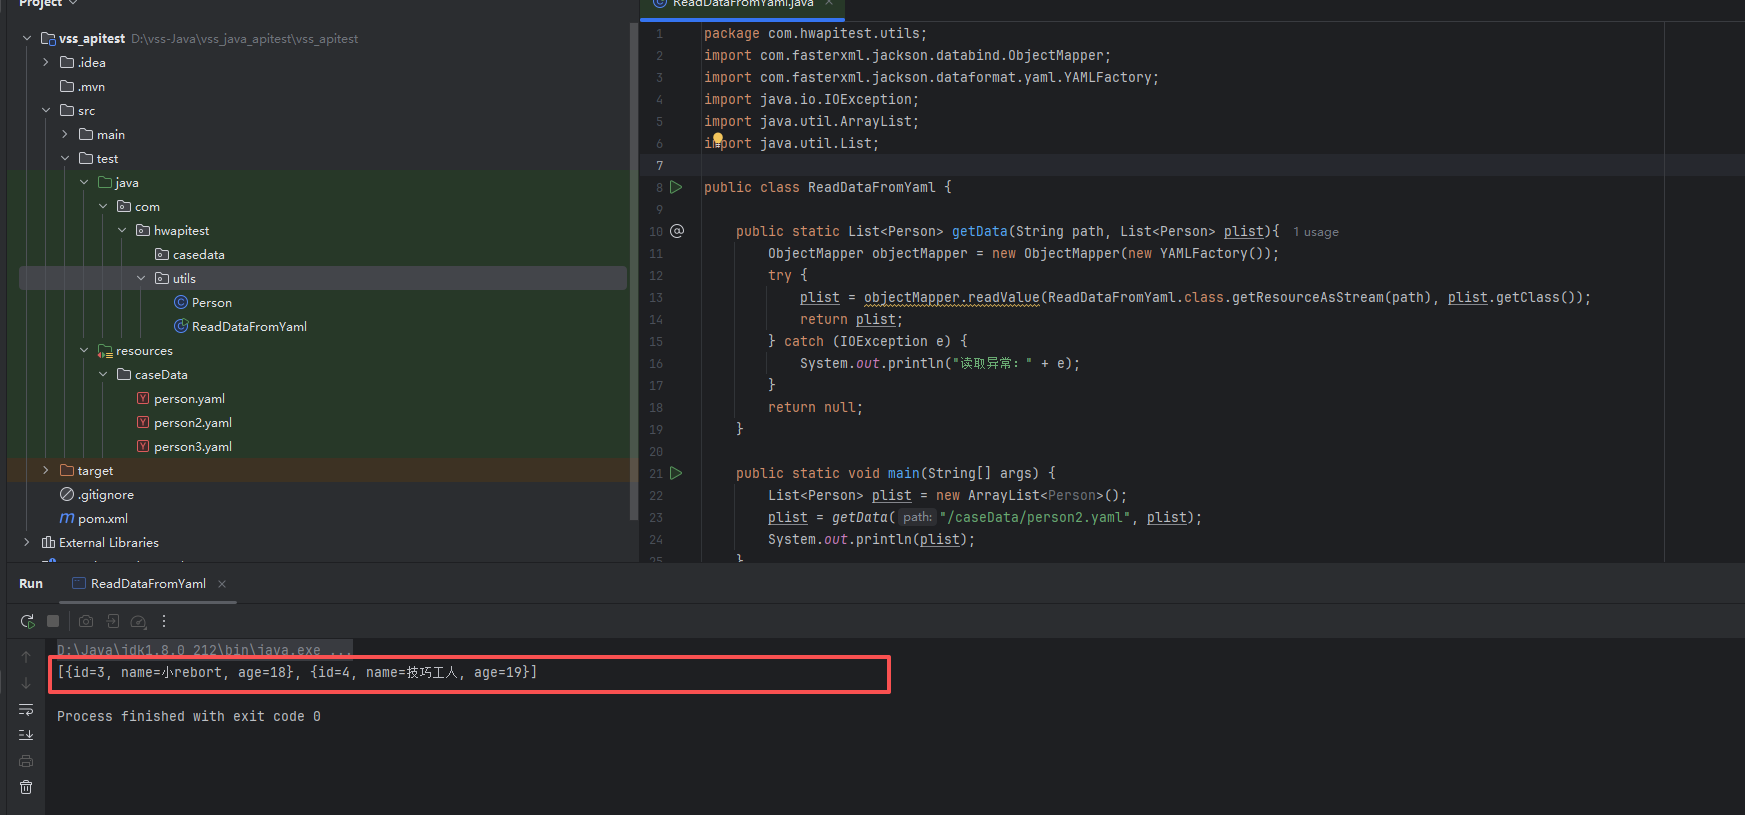
Task: Expand External Libraries node
Action: [x=27, y=543]
